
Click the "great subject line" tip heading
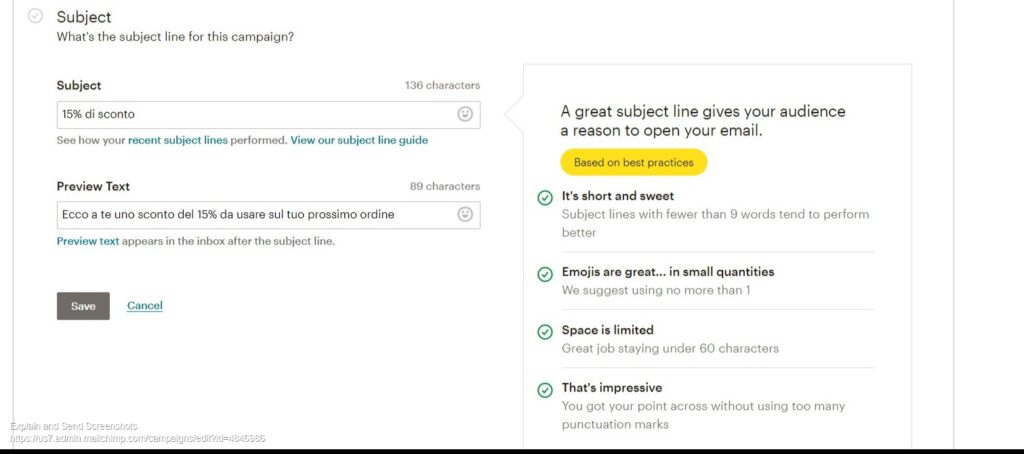pos(703,121)
